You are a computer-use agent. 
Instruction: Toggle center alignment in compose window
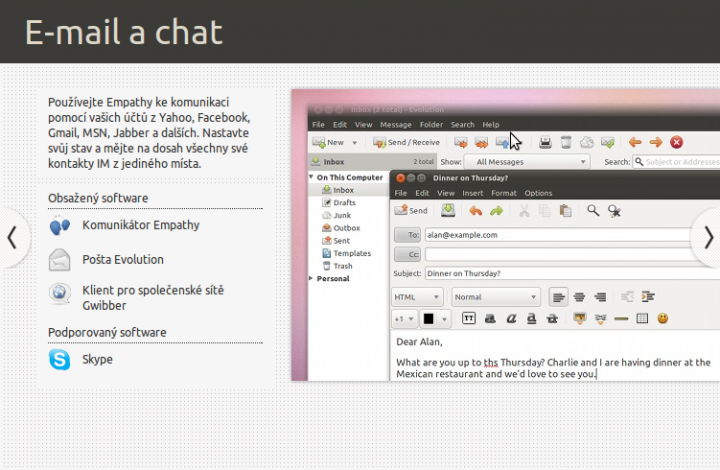pos(579,297)
